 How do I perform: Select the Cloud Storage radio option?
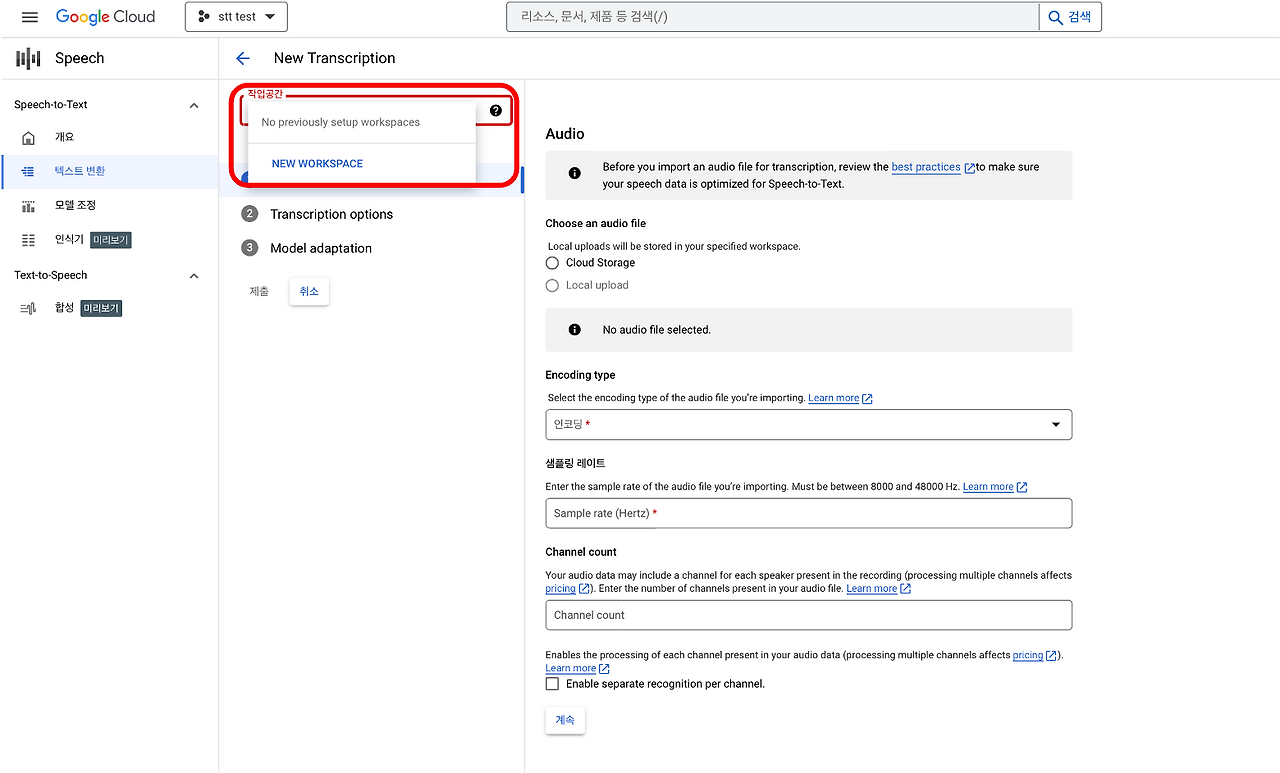(x=552, y=263)
